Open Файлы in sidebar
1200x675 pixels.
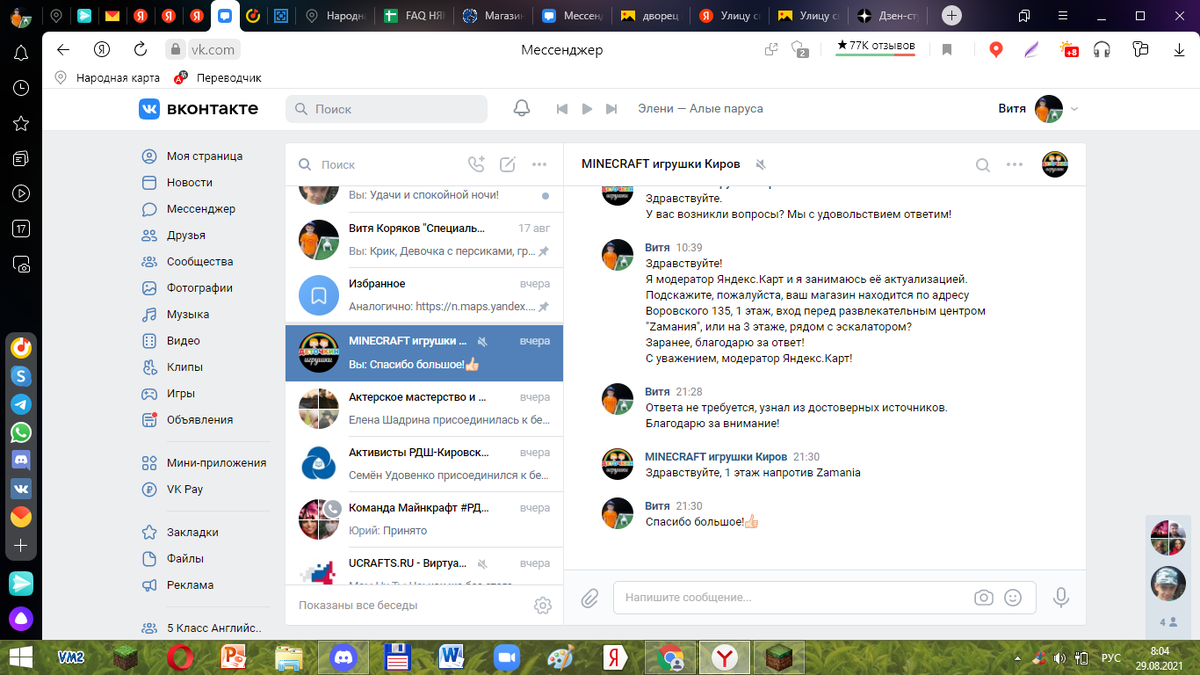pos(185,558)
